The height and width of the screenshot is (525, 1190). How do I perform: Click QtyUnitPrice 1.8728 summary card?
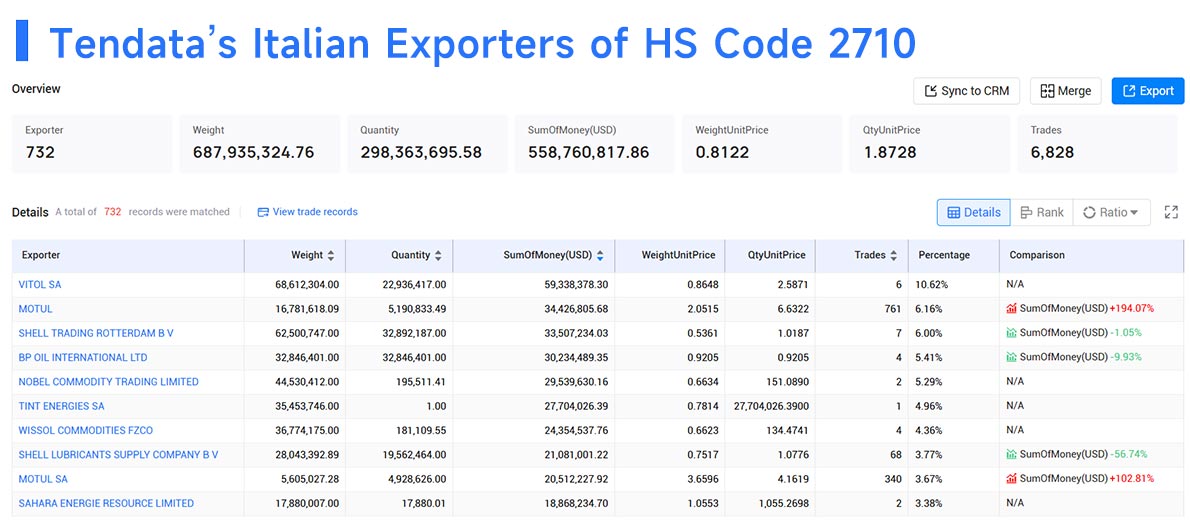930,143
